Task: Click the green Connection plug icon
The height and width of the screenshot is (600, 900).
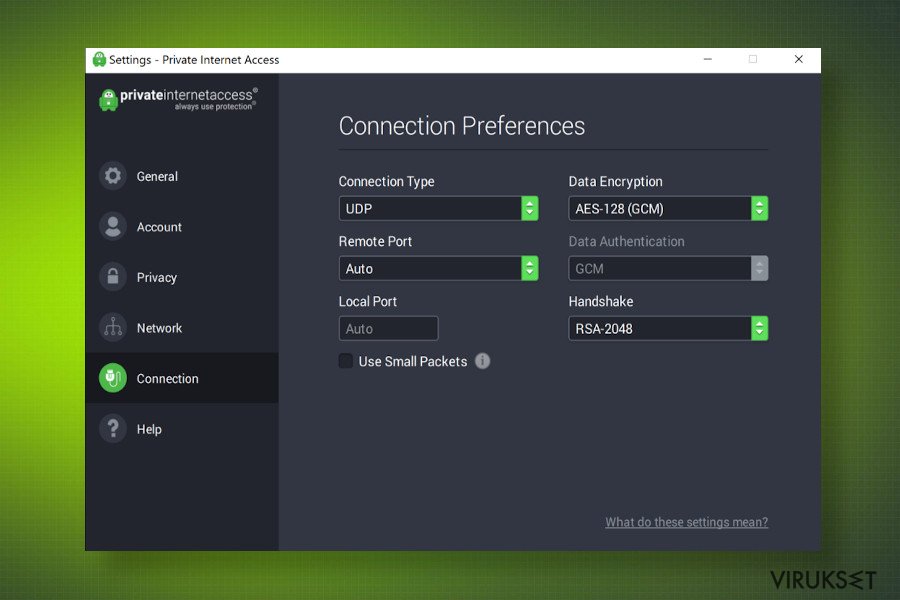Action: pyautogui.click(x=113, y=378)
